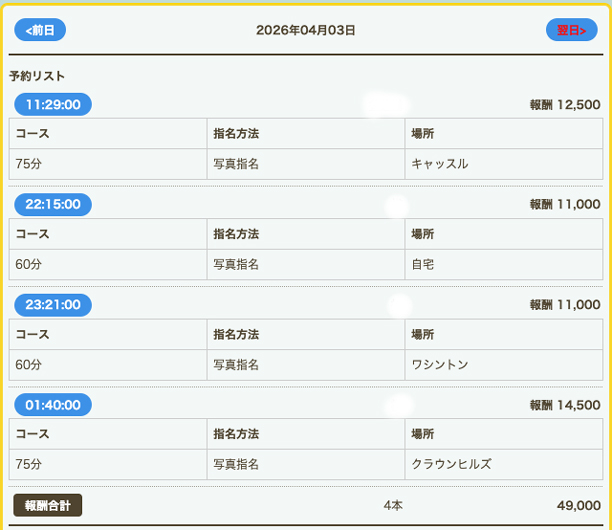Click the 報酬 12,500 amount
This screenshot has width=612, height=530.
(x=565, y=105)
